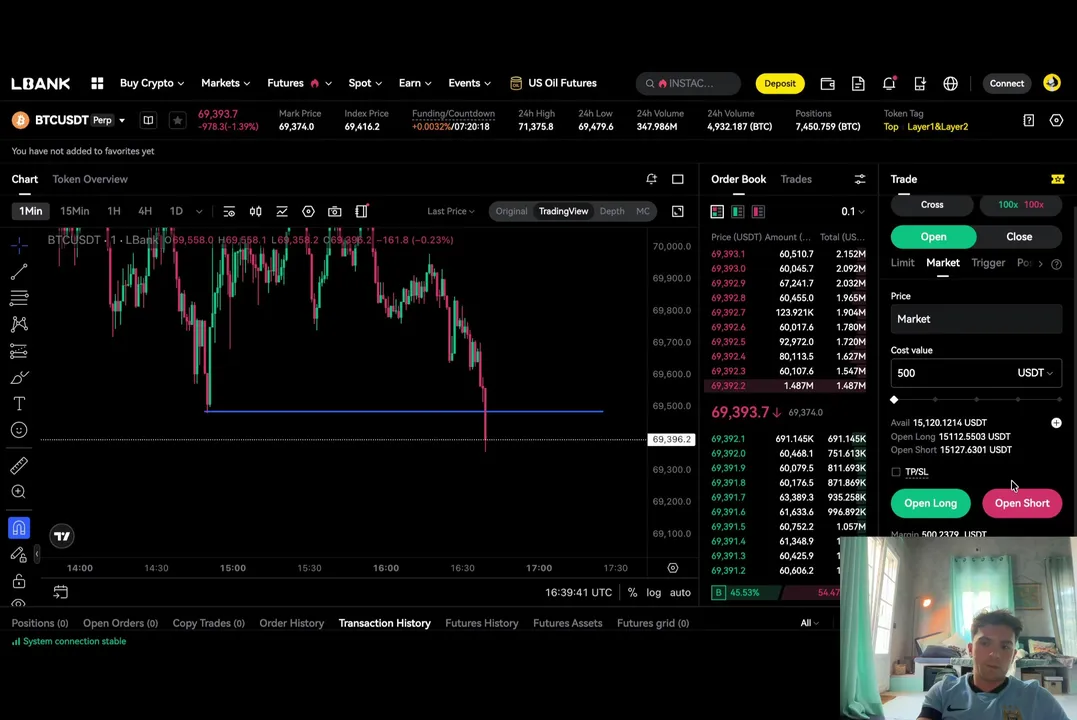Screen dimensions: 1077x720
Task: Open the user profile avatar
Action: click(1052, 83)
